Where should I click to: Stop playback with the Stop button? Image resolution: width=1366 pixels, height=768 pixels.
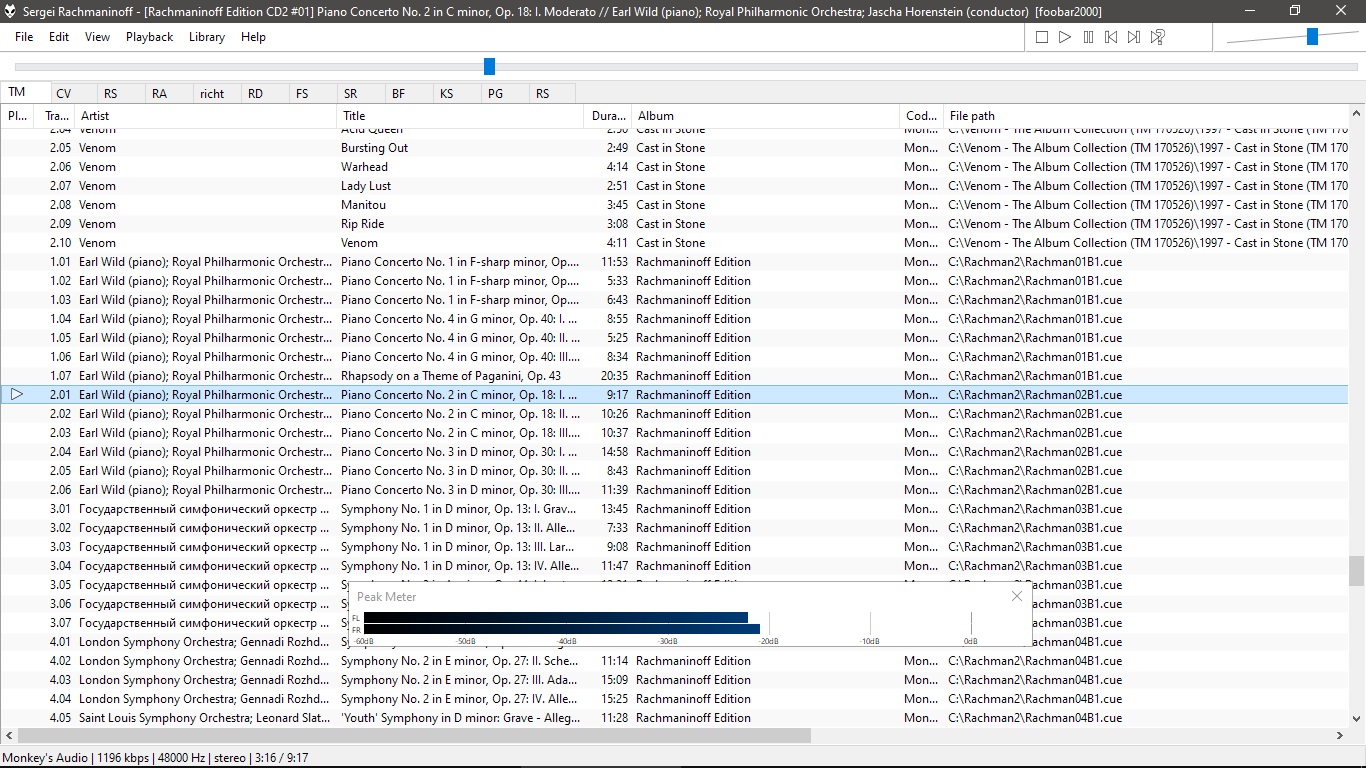point(1042,37)
